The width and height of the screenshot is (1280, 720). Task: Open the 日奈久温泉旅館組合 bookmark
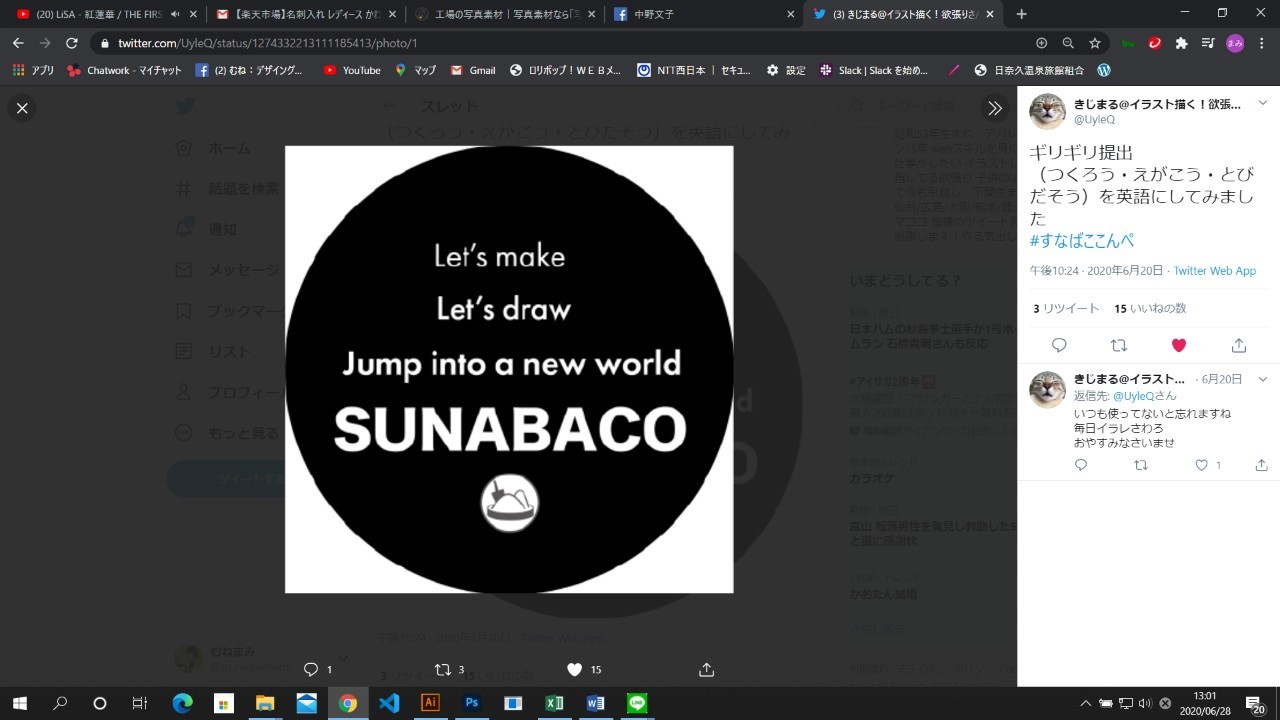tap(1029, 70)
